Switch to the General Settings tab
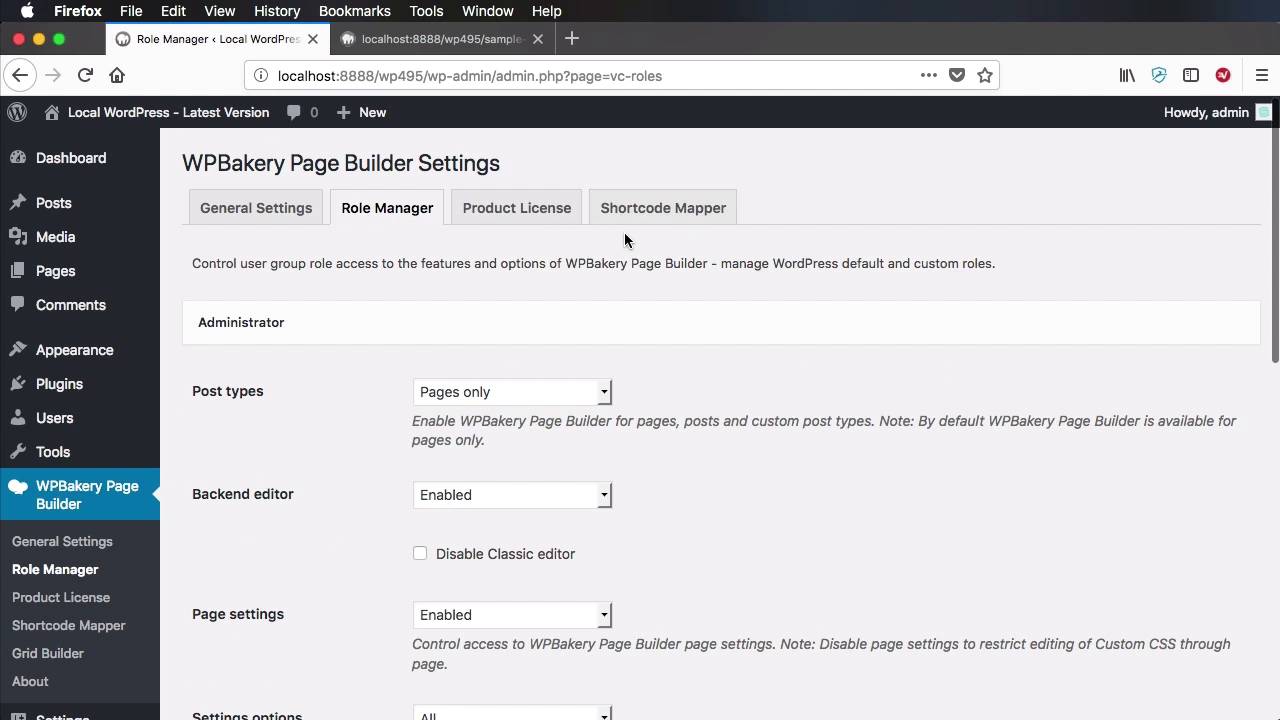The height and width of the screenshot is (720, 1280). click(256, 208)
